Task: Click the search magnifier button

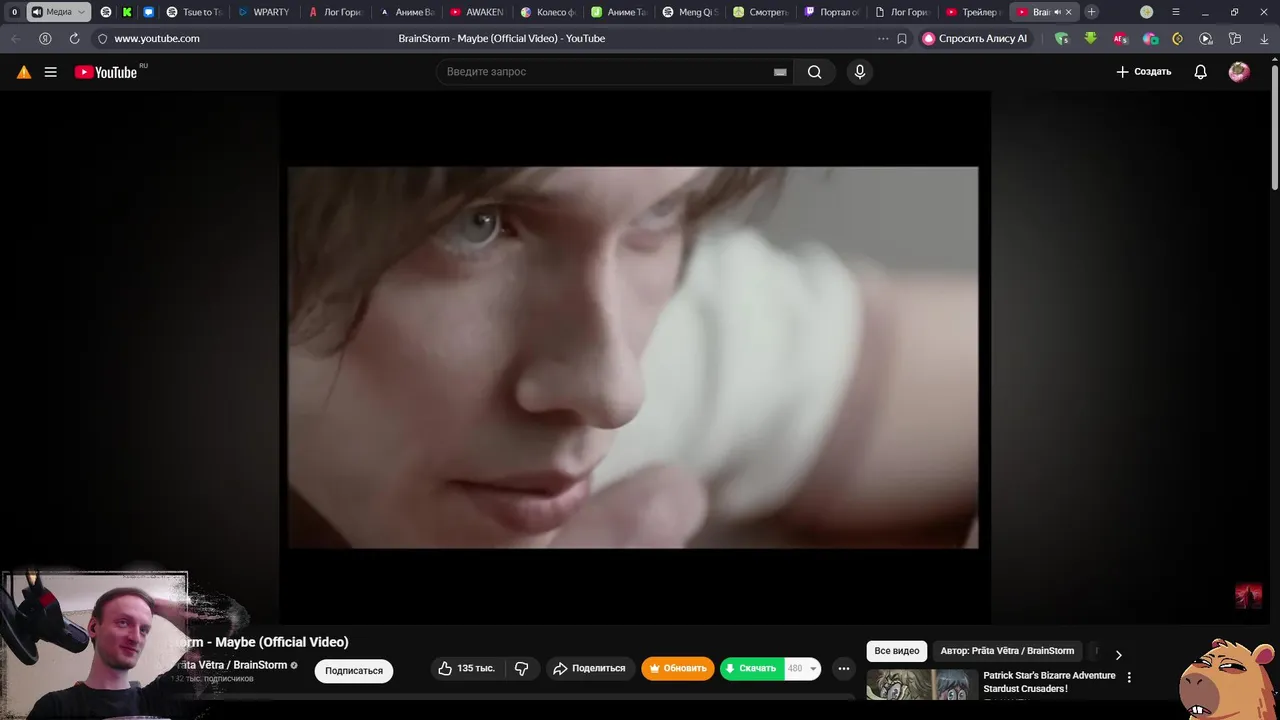Action: 814,72
